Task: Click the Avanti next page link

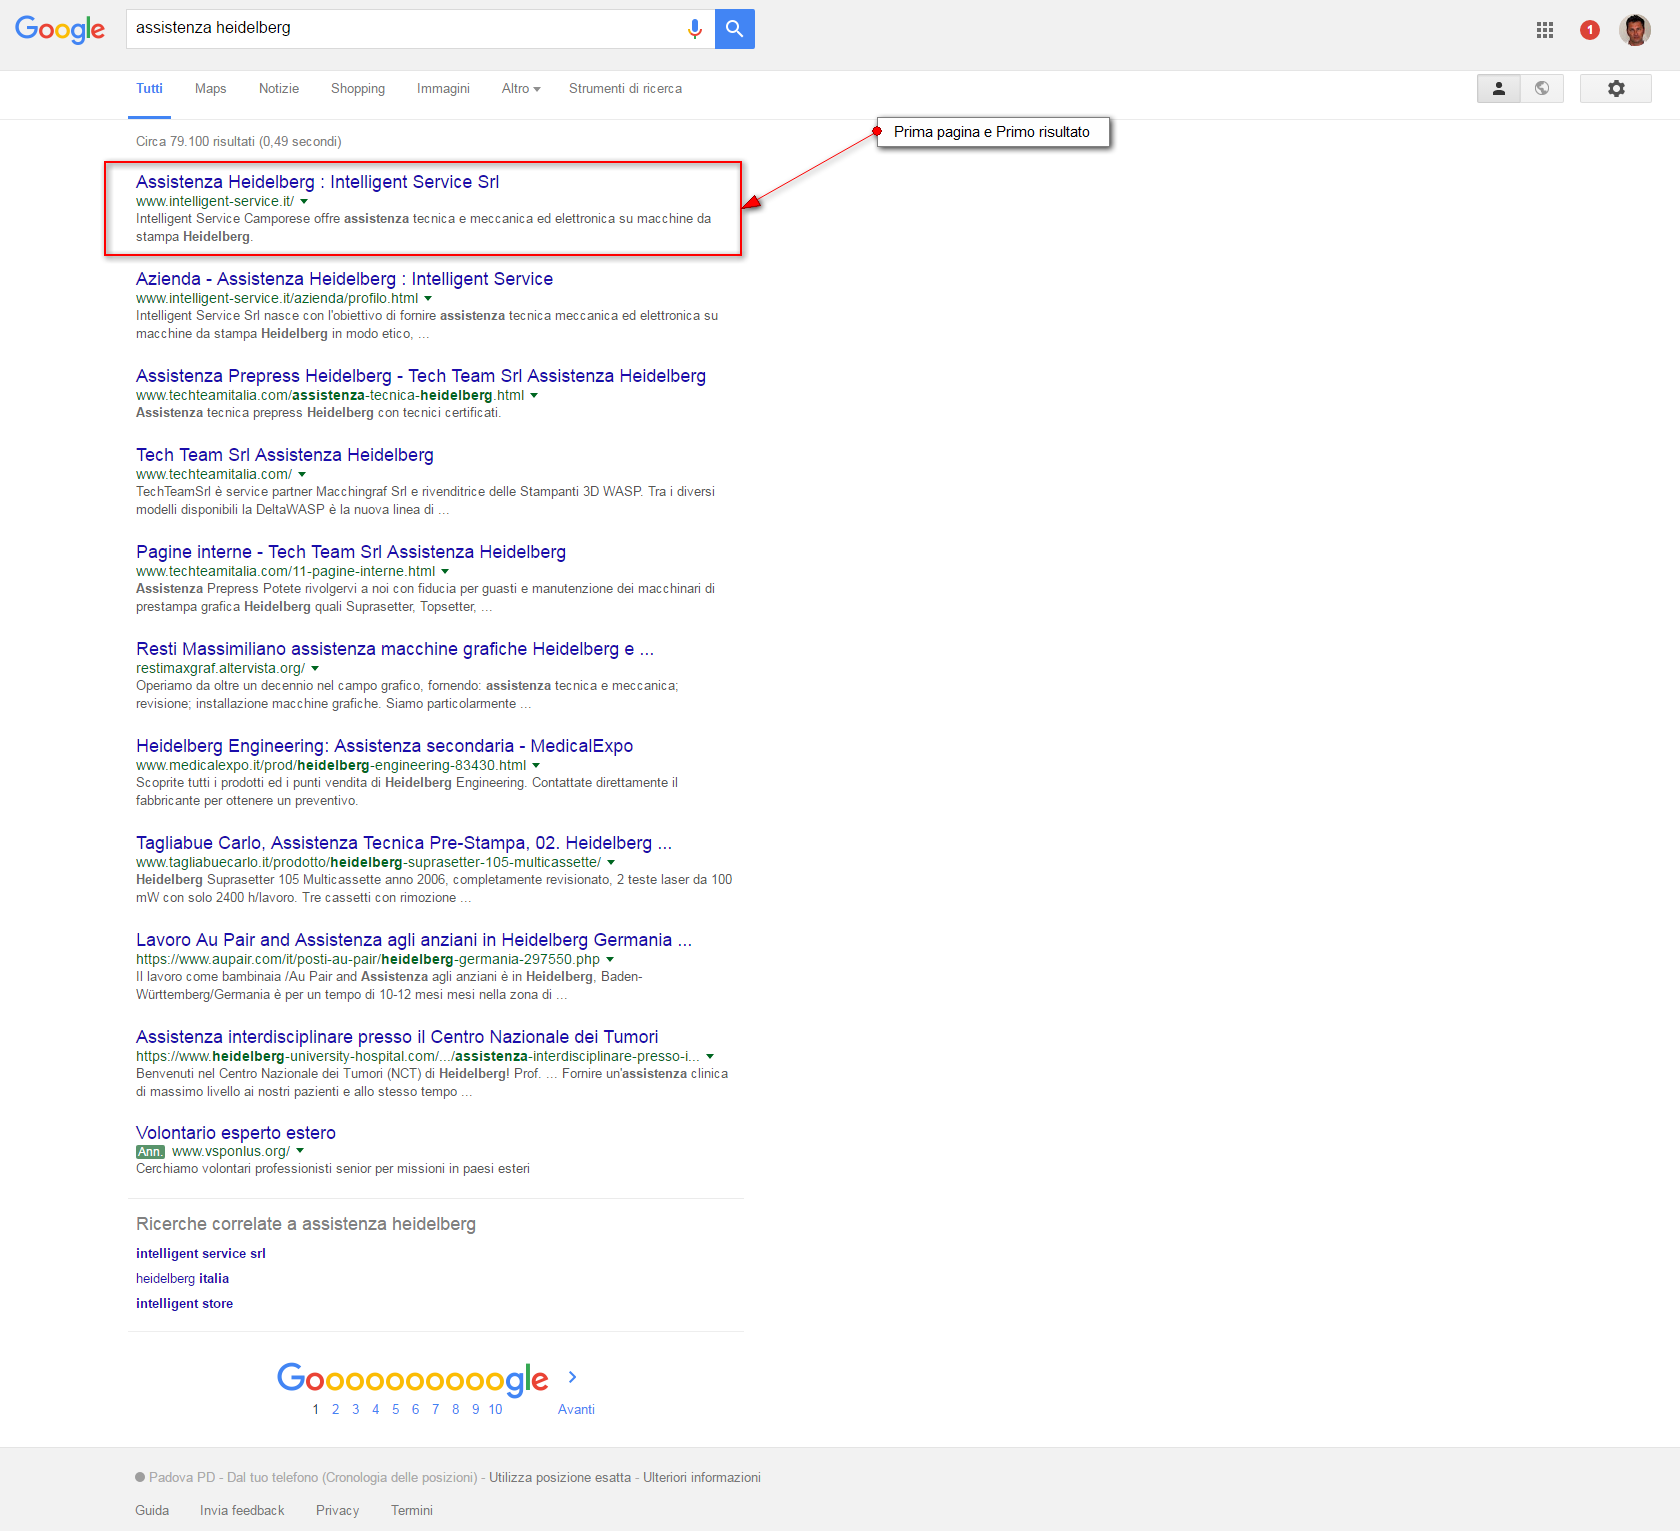Action: (x=576, y=1409)
